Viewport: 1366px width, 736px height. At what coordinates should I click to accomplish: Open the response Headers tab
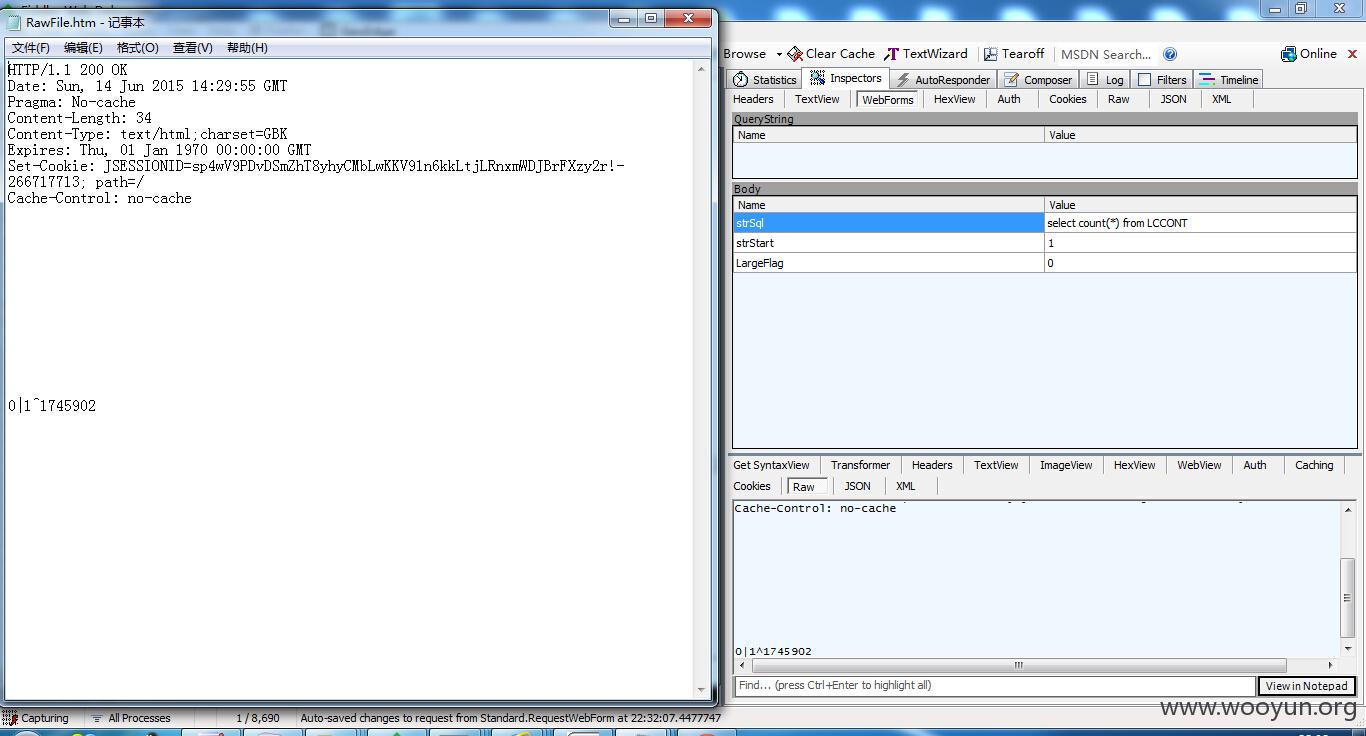tap(932, 465)
